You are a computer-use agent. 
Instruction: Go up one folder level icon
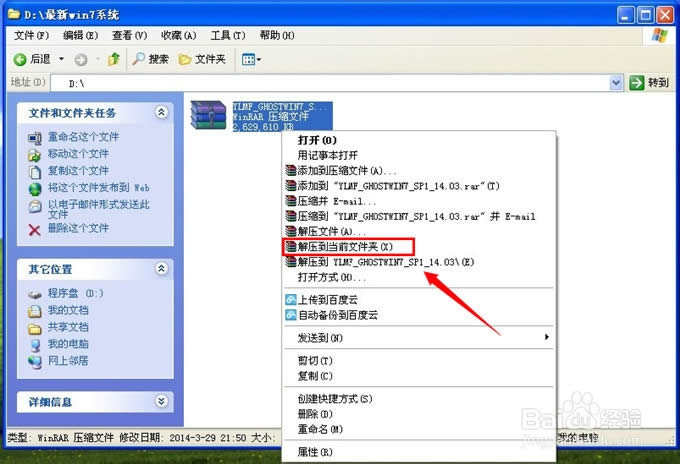pyautogui.click(x=114, y=59)
